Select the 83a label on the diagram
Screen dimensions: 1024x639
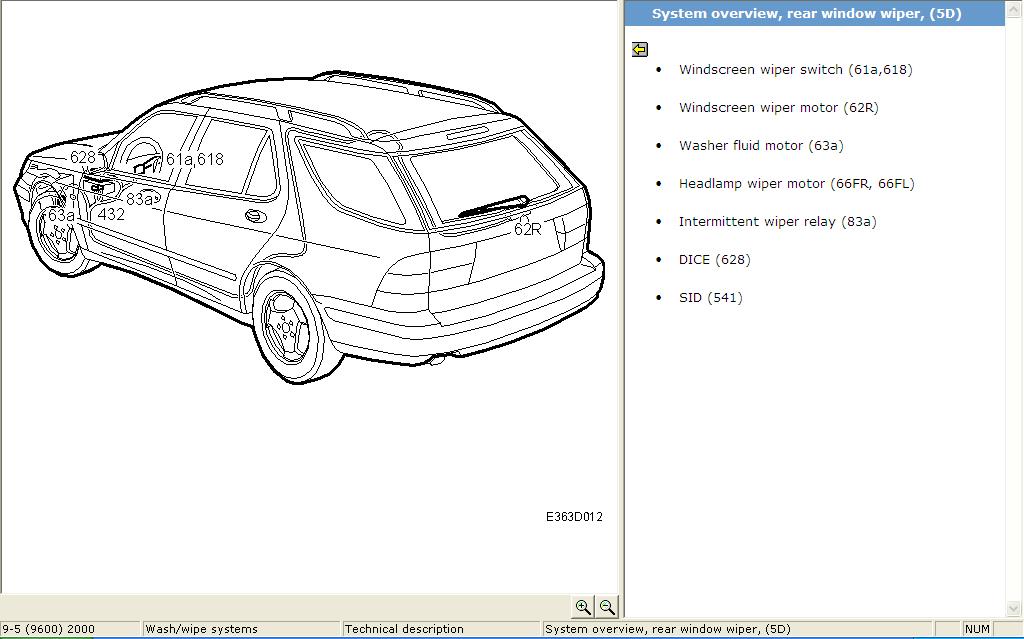140,199
